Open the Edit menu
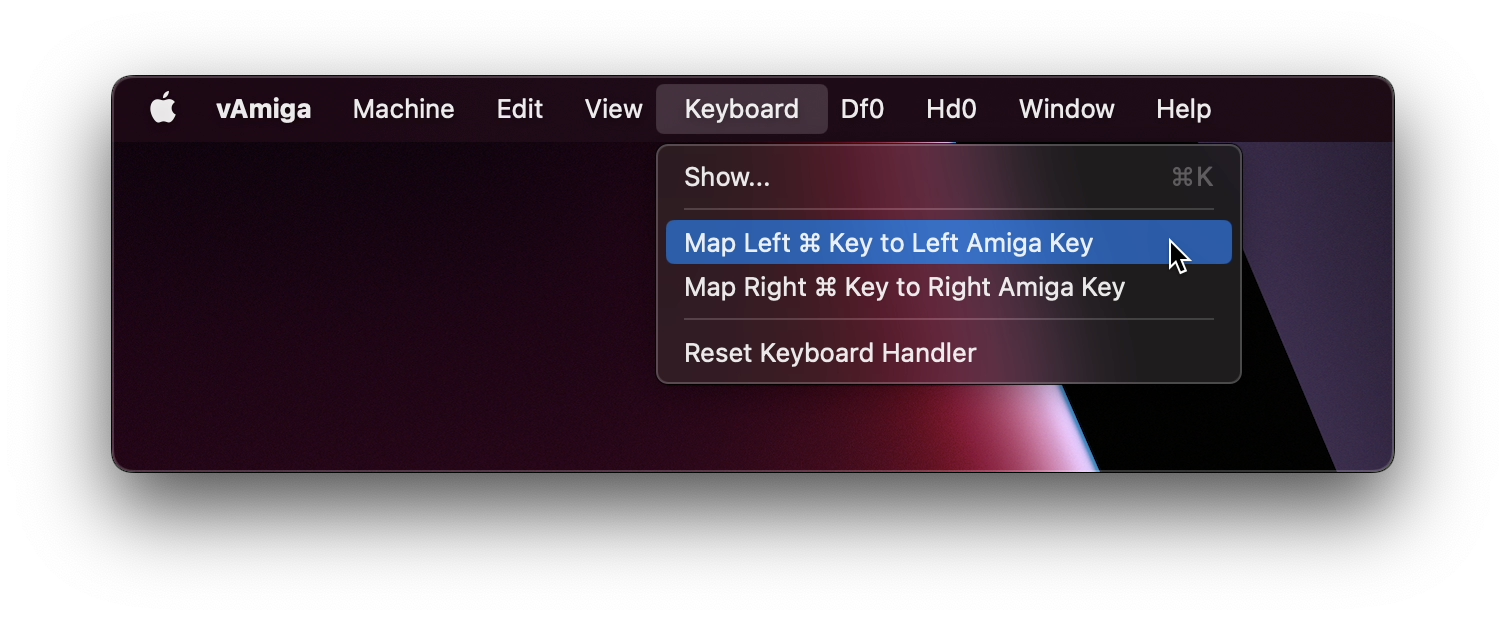This screenshot has width=1506, height=620. pos(519,109)
